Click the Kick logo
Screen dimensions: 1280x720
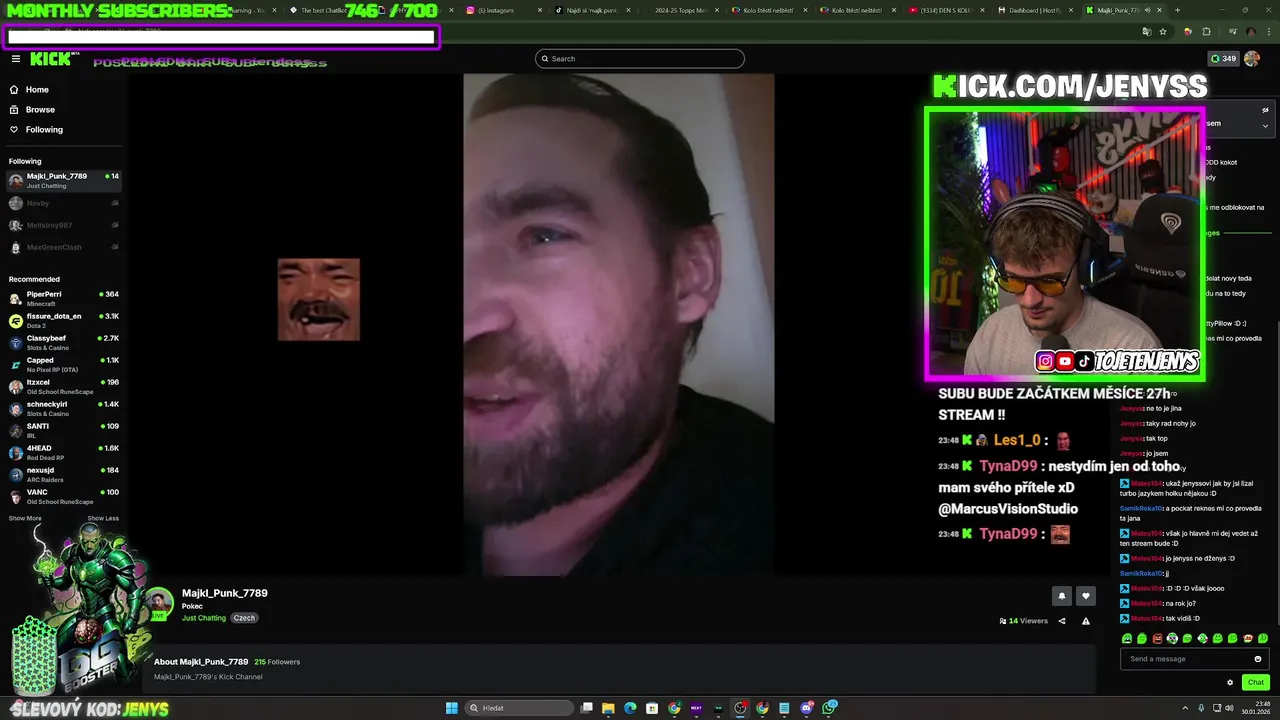click(x=50, y=59)
